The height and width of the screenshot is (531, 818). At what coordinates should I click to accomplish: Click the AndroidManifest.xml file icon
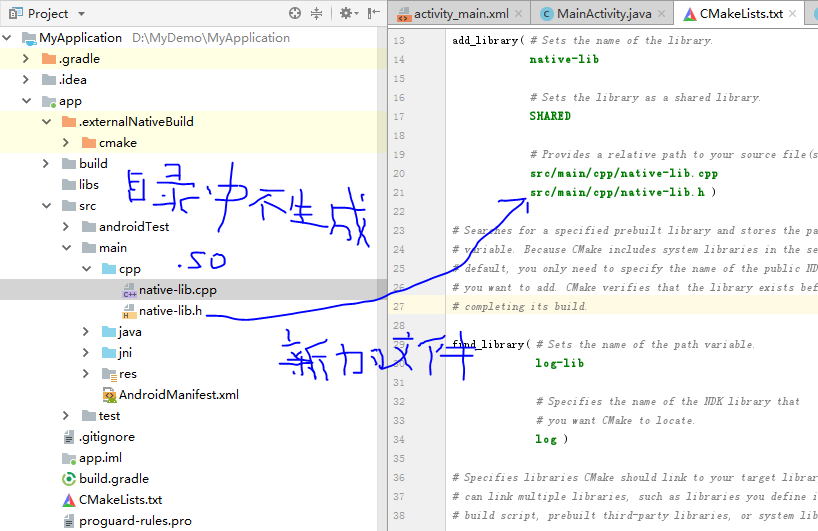pyautogui.click(x=109, y=395)
